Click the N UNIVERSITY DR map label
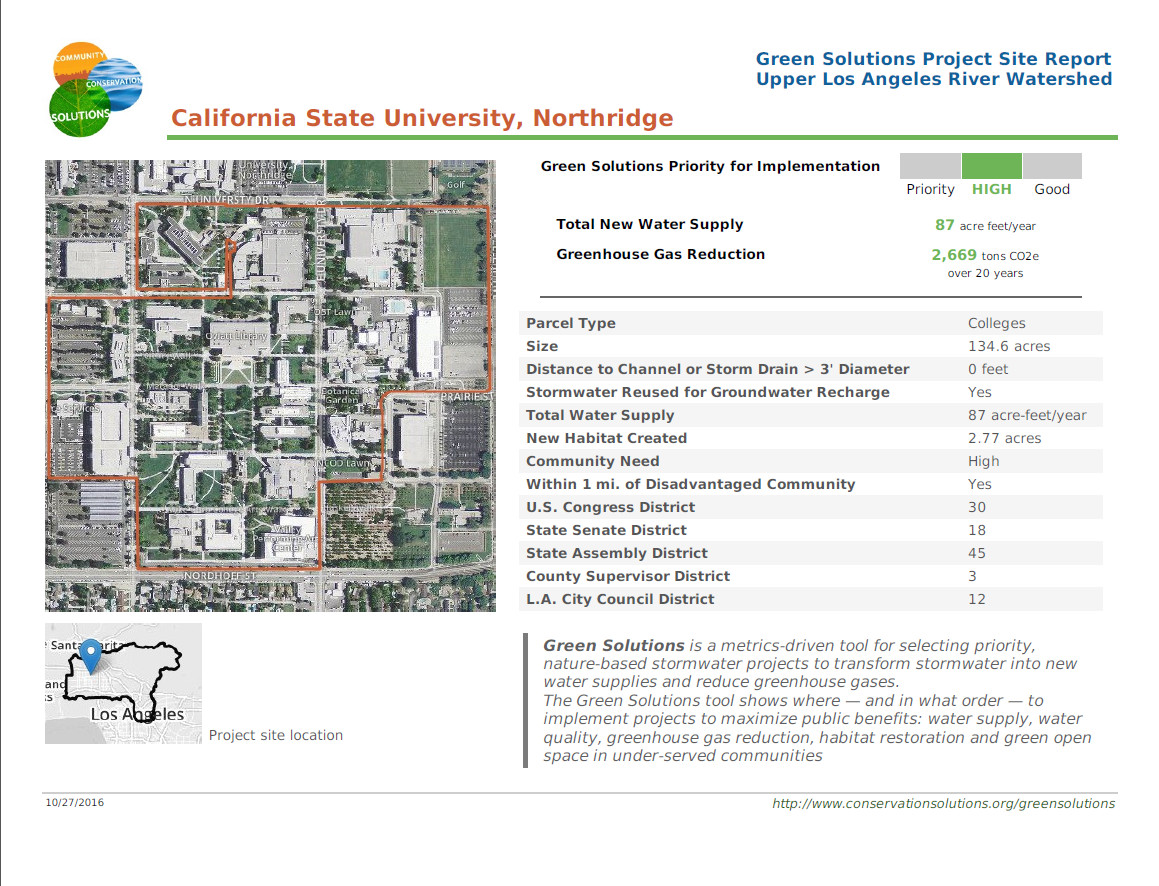Viewport: 1159px width, 886px height. (x=227, y=200)
